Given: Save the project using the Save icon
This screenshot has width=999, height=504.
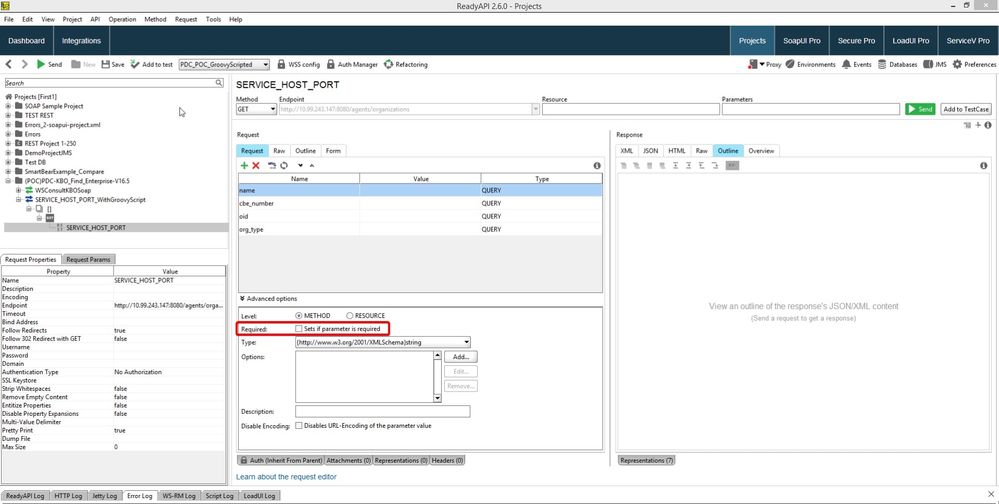Looking at the screenshot, I should (112, 64).
